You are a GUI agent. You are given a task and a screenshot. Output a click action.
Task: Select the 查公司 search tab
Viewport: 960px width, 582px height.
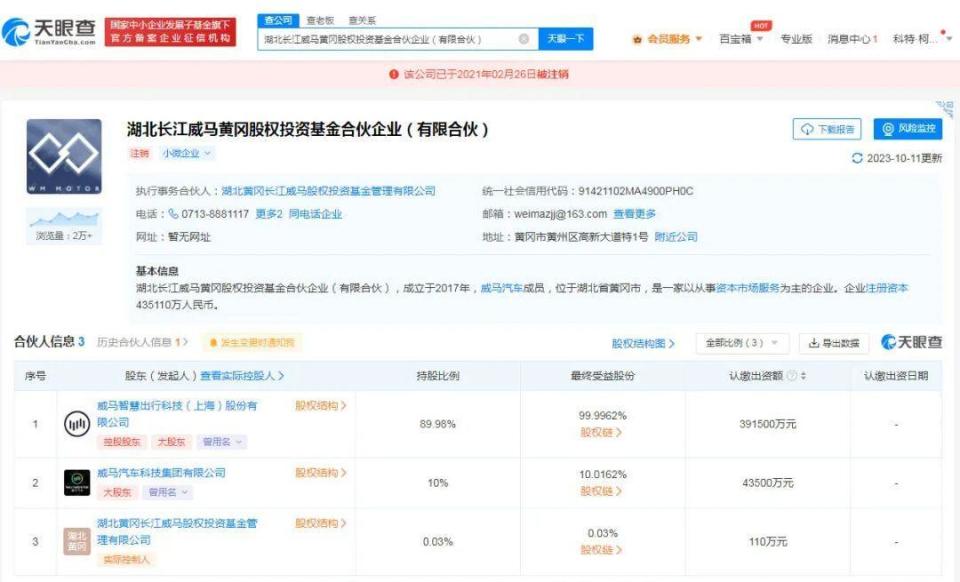pos(278,20)
